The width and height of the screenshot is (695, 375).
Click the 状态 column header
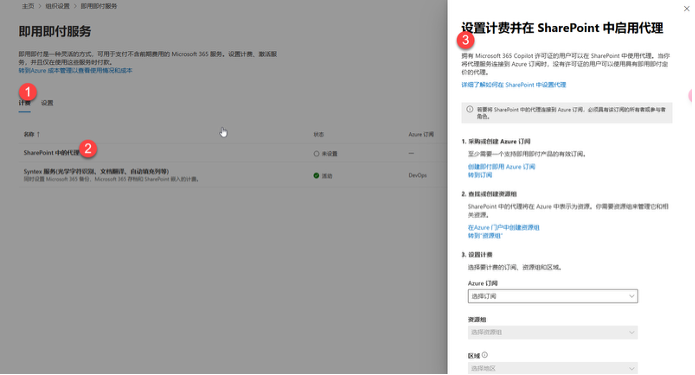[x=318, y=134]
